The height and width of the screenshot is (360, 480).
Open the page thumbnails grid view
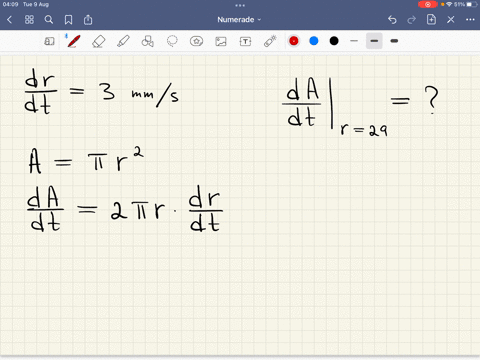[29, 20]
